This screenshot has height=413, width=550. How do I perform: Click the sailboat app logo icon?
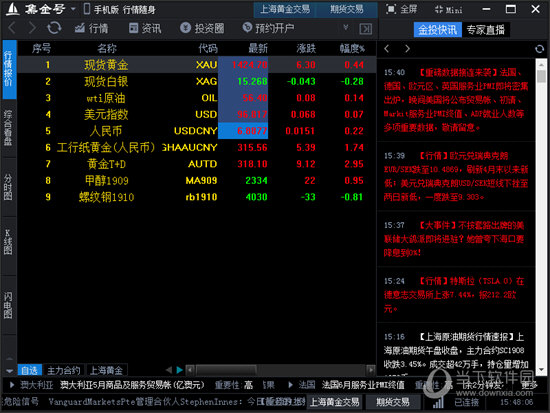(x=13, y=9)
